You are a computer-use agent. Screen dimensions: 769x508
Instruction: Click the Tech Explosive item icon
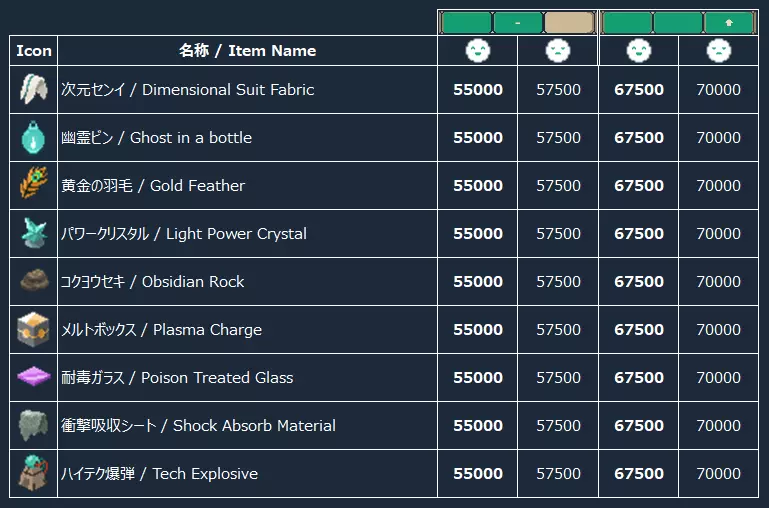(34, 474)
